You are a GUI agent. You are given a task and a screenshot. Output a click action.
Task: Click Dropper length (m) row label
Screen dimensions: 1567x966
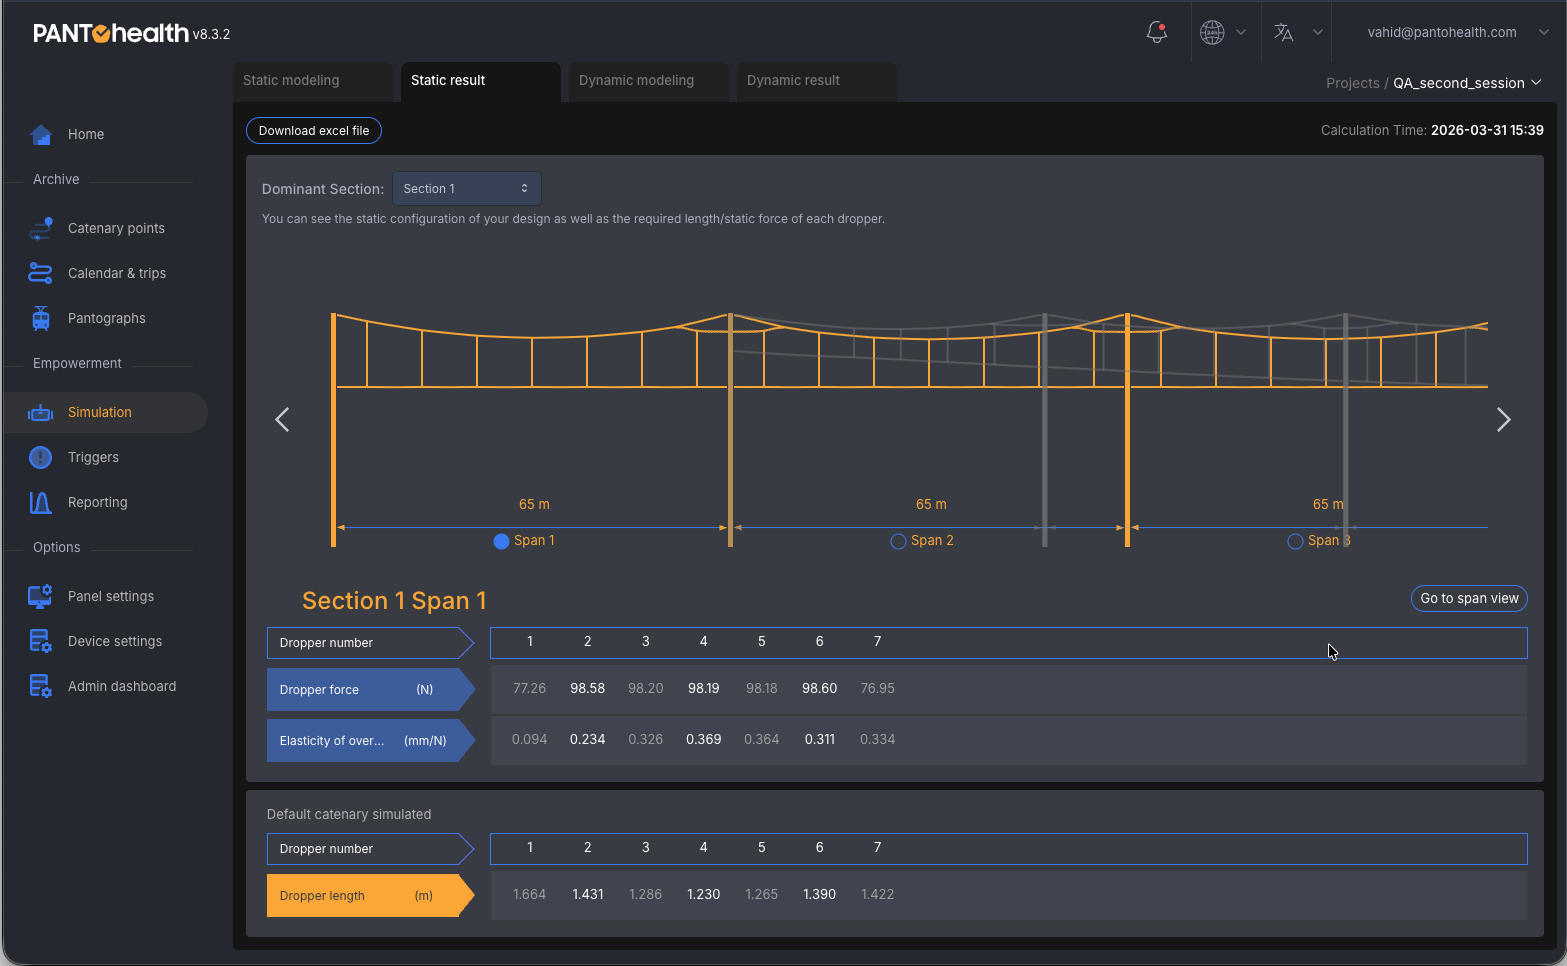point(370,896)
